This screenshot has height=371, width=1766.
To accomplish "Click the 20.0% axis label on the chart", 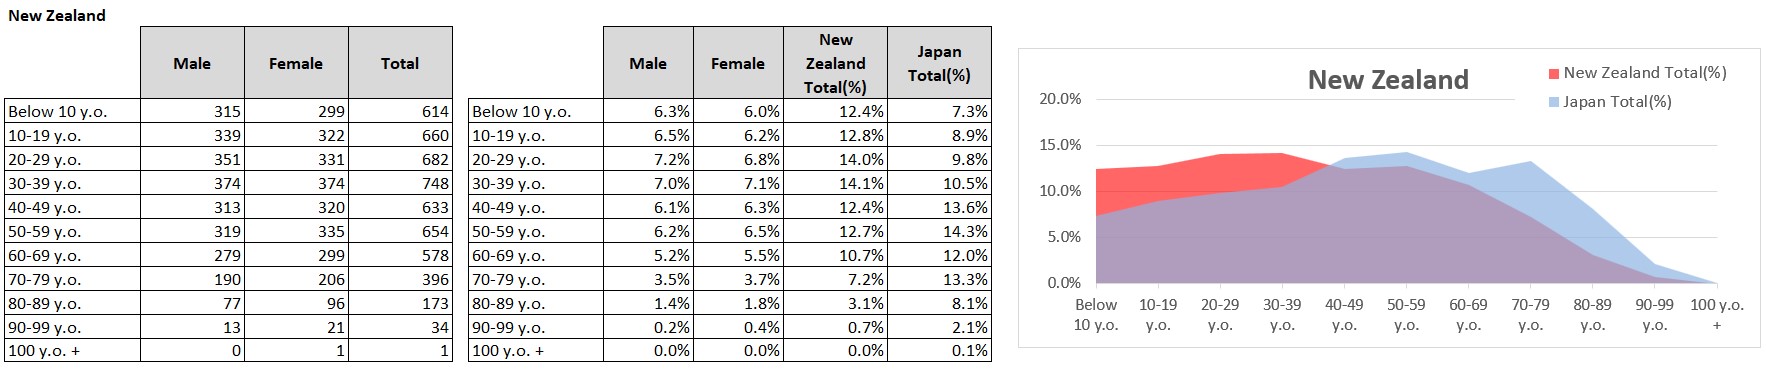I will point(1060,99).
